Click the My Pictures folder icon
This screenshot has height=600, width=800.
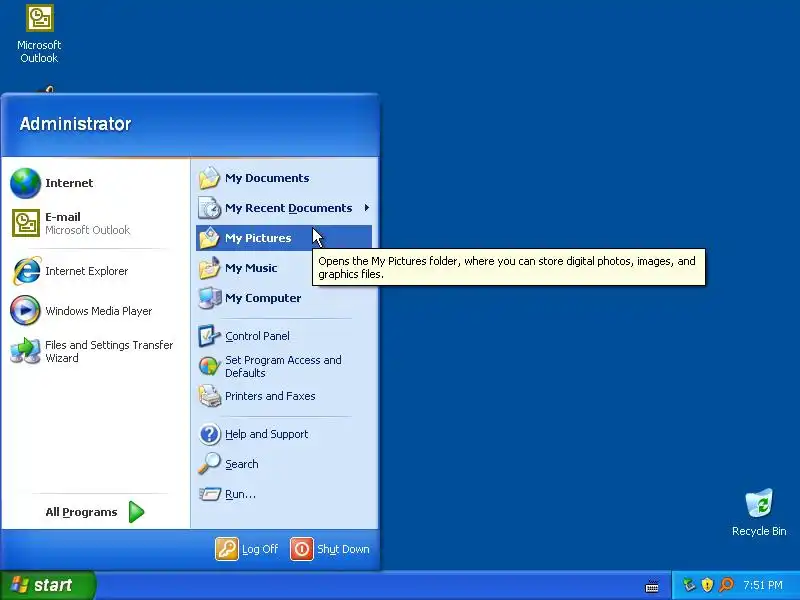209,238
